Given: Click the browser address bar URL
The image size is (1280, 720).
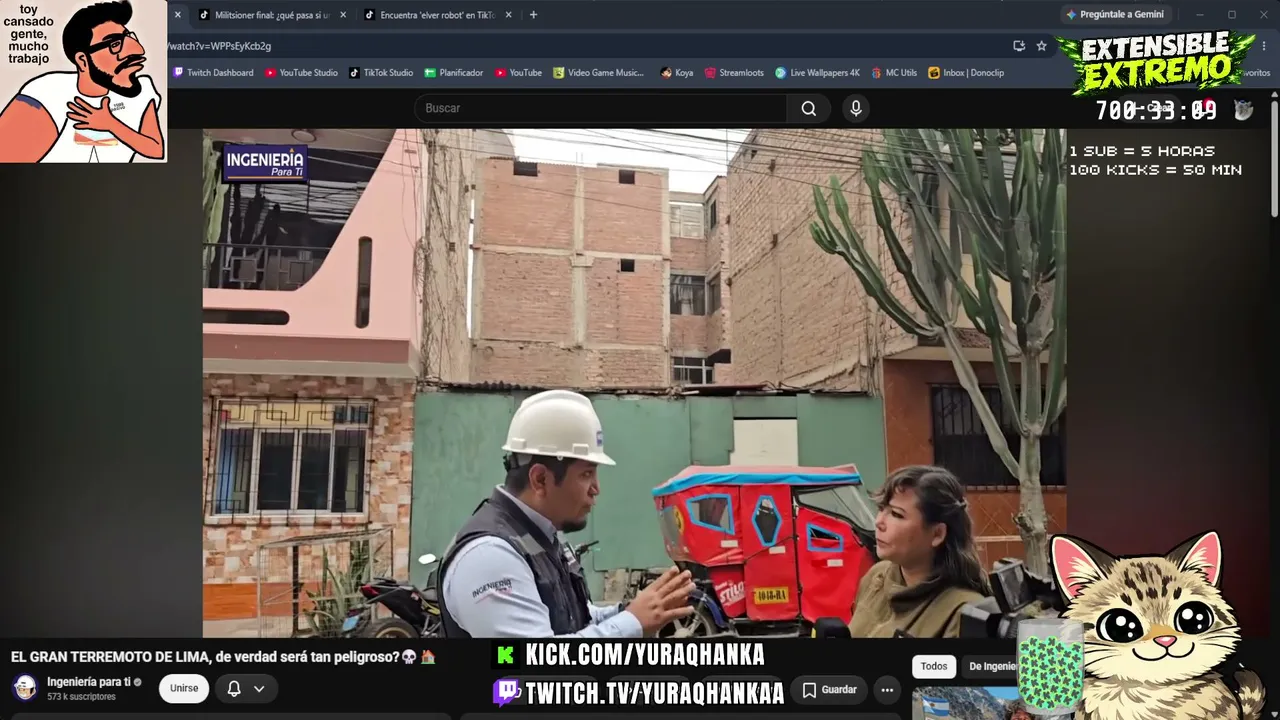Looking at the screenshot, I should 220,46.
